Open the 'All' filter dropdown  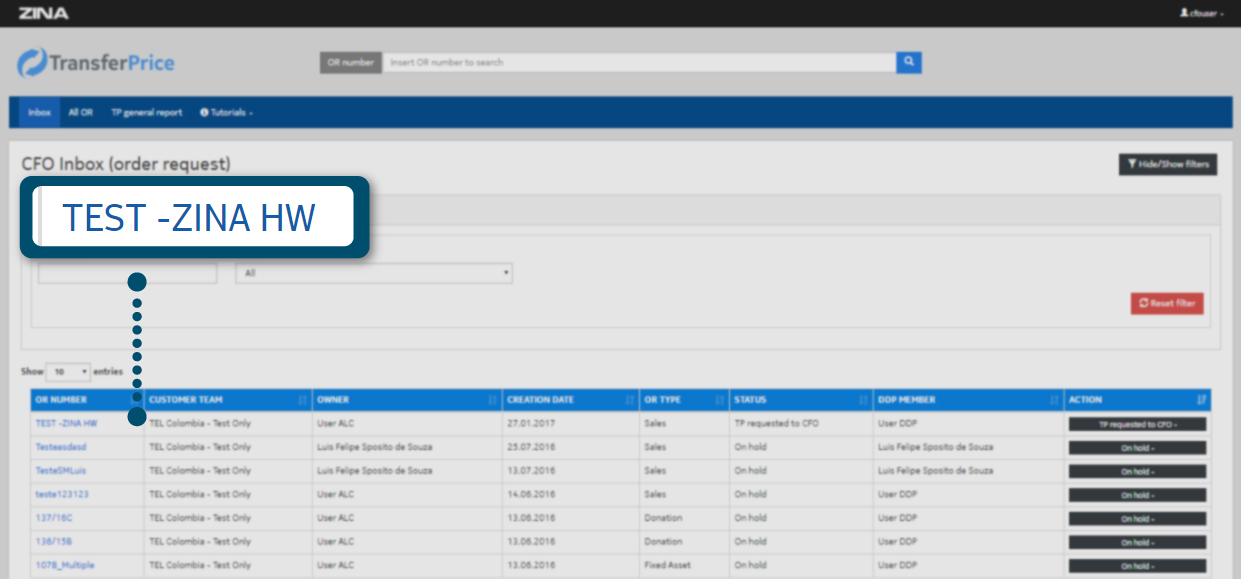[x=374, y=273]
